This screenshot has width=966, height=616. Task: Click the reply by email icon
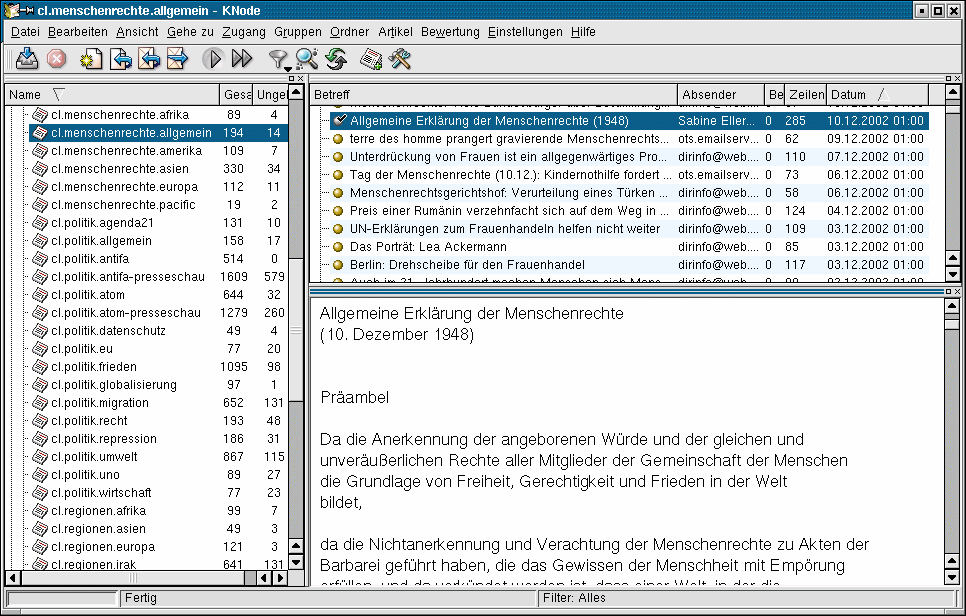coord(148,59)
